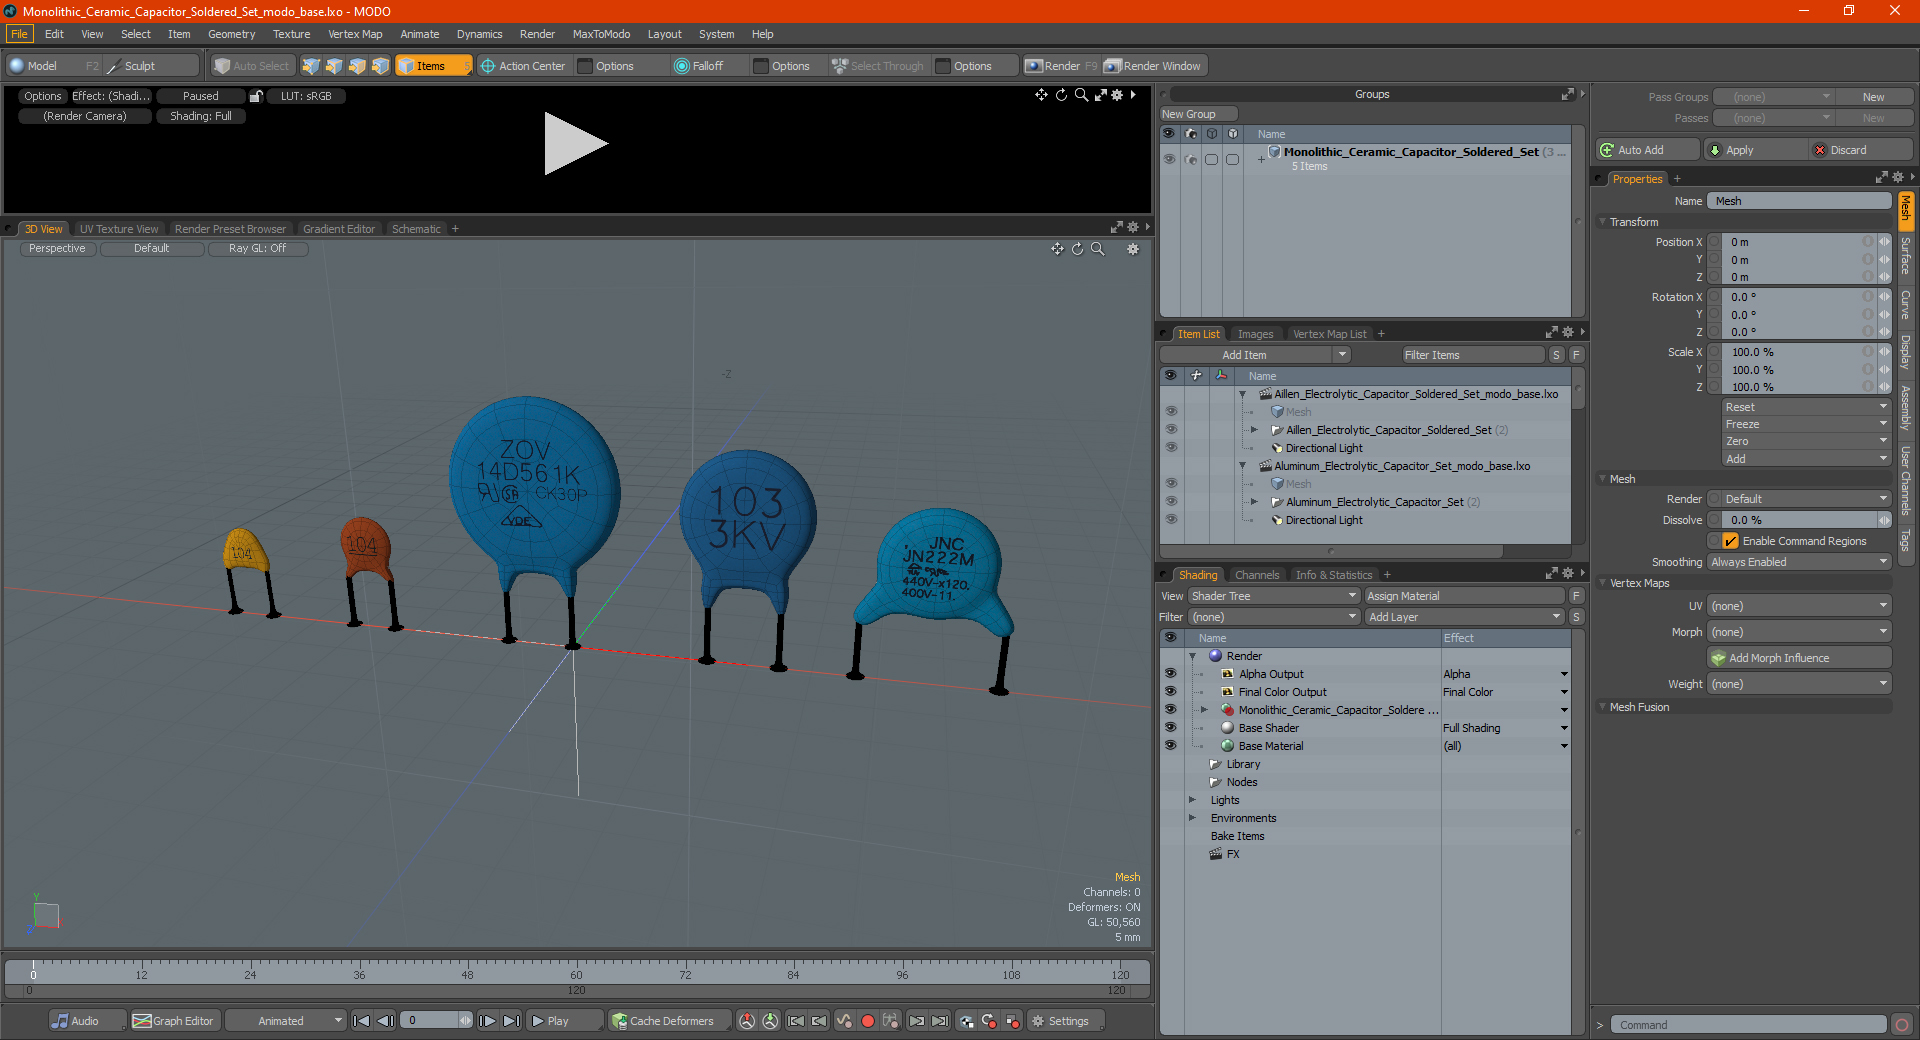Open 3D viewport gear settings
Screen dimensions: 1920x1040
coord(1133,249)
